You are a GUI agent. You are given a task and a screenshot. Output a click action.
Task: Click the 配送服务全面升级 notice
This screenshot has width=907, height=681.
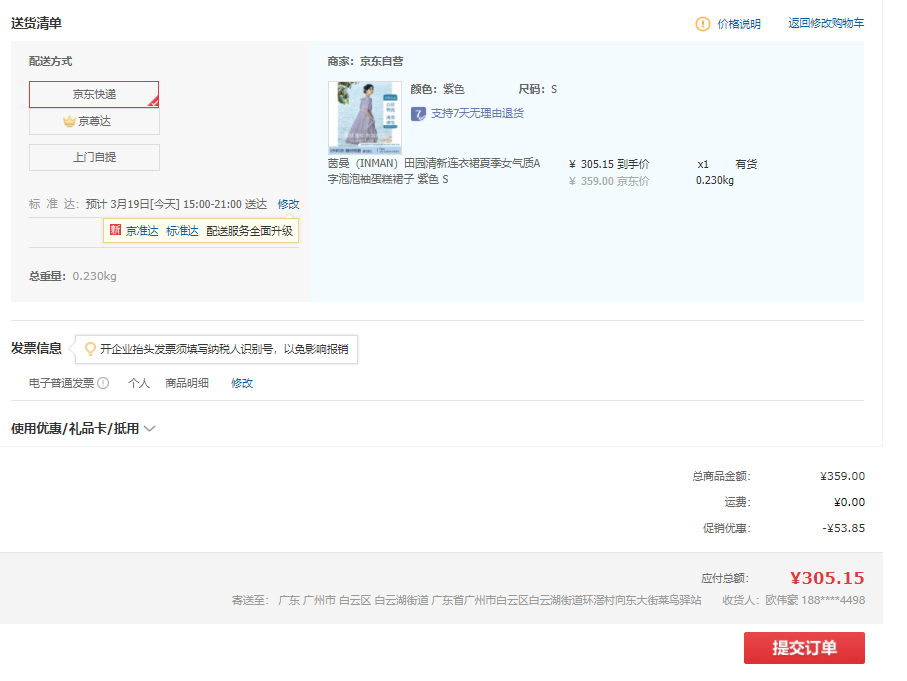point(249,231)
